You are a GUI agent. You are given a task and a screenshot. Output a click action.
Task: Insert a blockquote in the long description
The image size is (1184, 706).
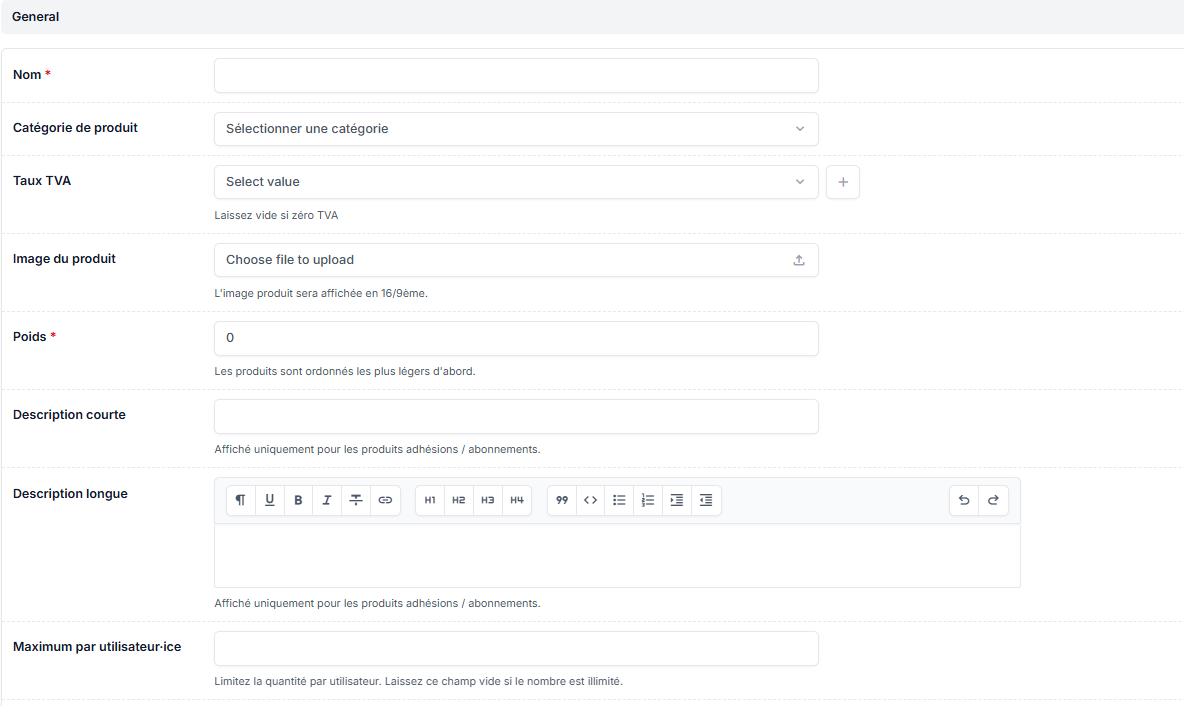(562, 500)
